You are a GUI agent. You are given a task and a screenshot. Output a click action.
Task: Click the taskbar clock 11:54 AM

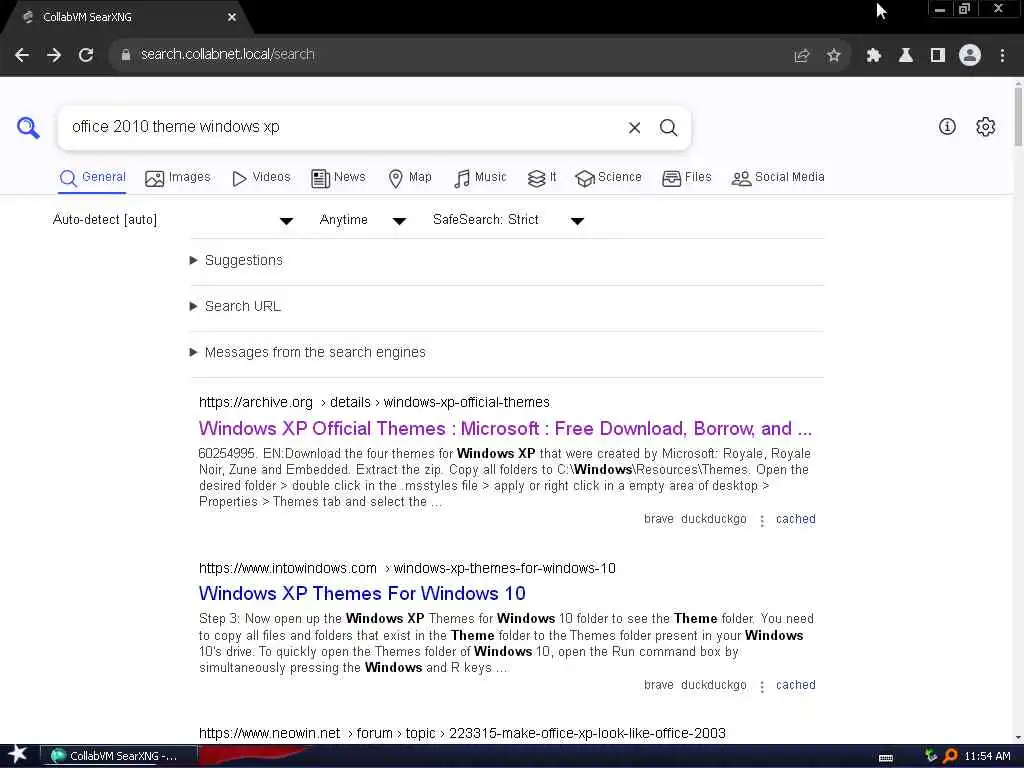pos(987,756)
